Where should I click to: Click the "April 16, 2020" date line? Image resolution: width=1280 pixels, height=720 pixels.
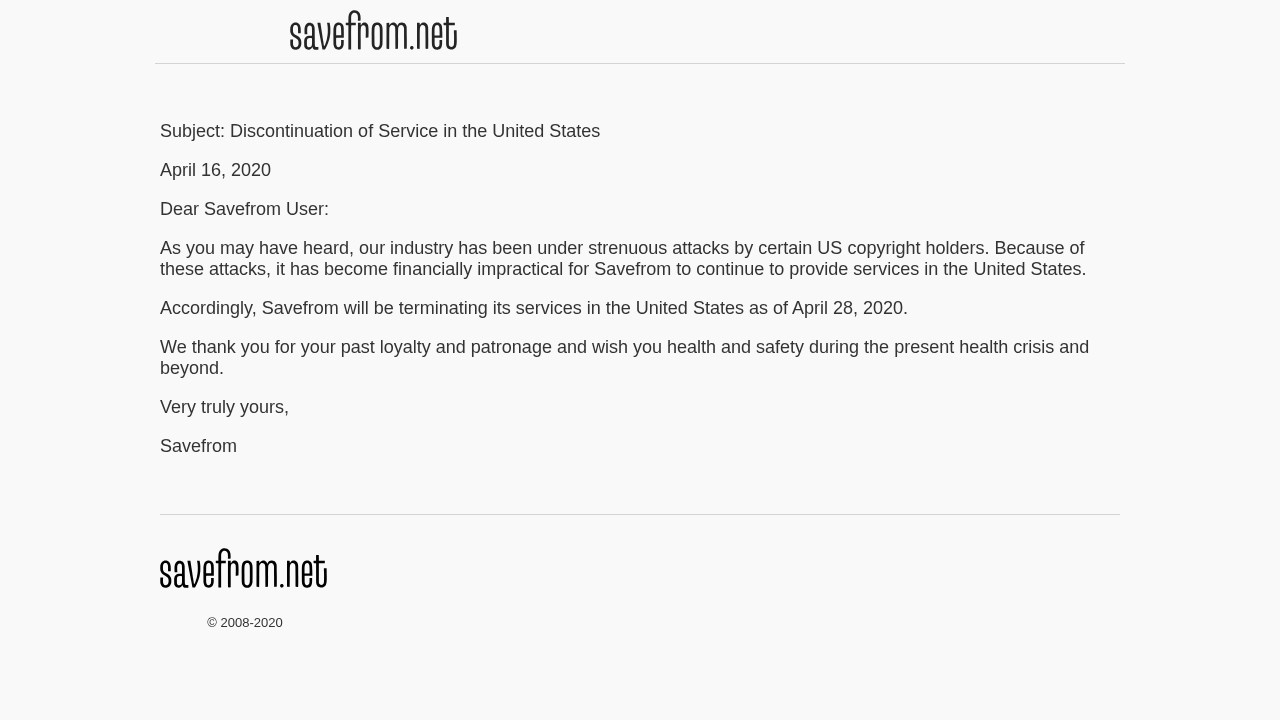coord(215,170)
